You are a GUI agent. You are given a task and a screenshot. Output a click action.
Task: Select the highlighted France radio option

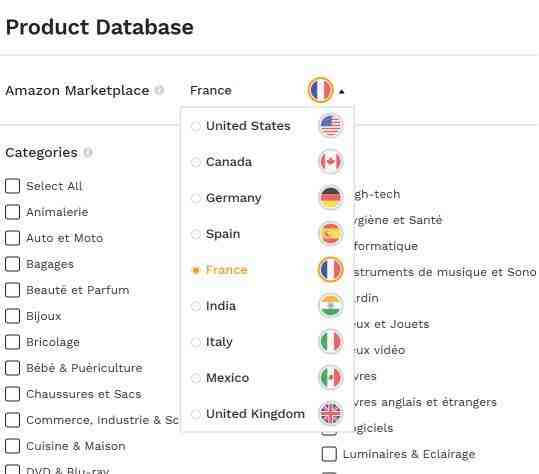pyautogui.click(x=196, y=270)
